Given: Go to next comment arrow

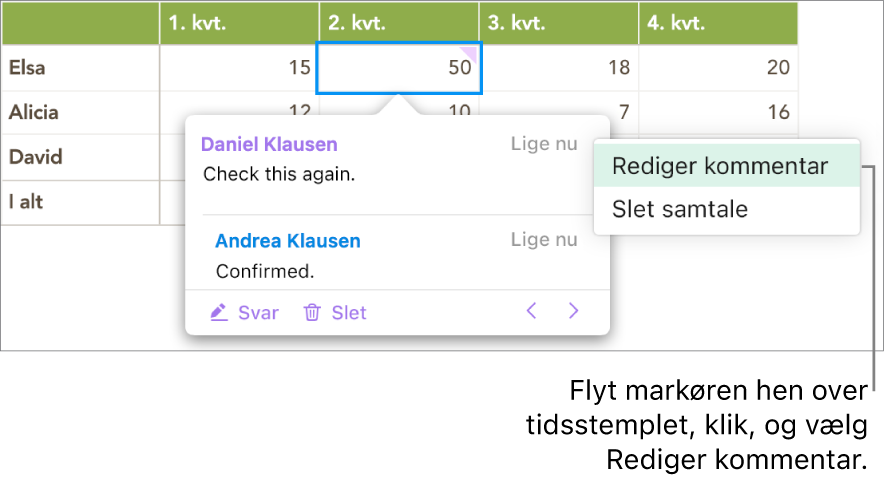Looking at the screenshot, I should click(x=573, y=312).
